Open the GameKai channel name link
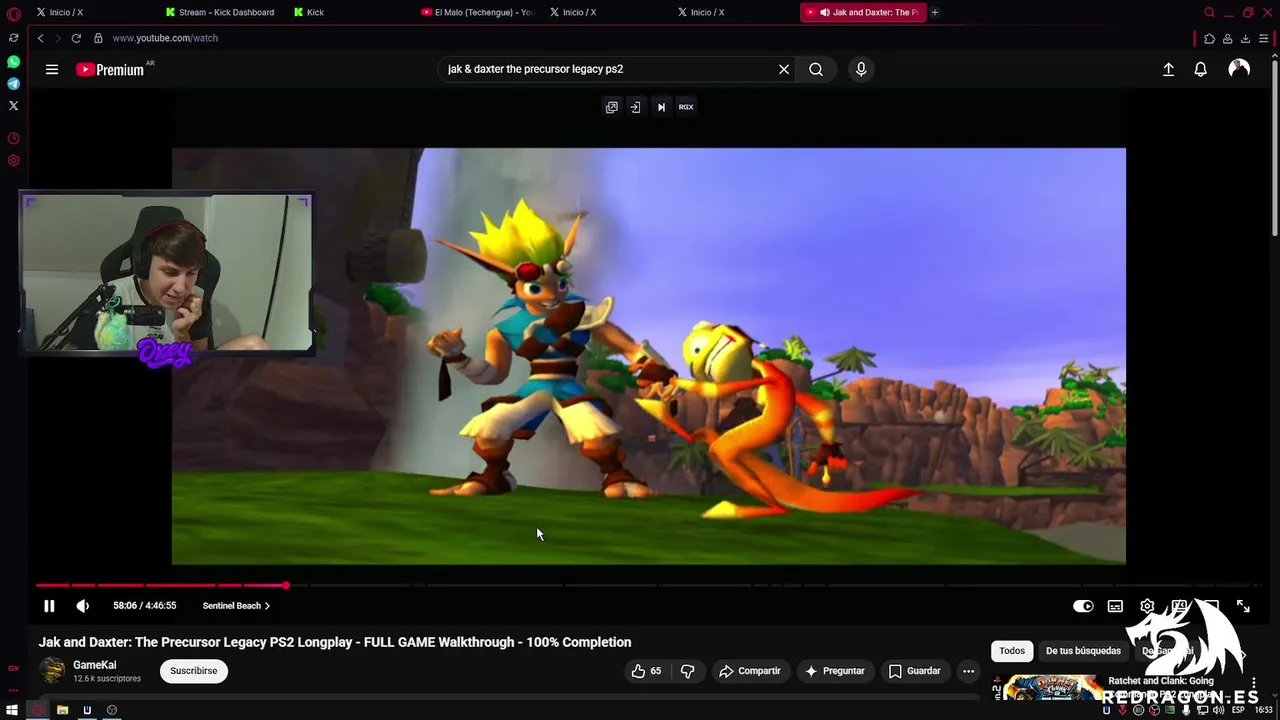 [x=94, y=665]
